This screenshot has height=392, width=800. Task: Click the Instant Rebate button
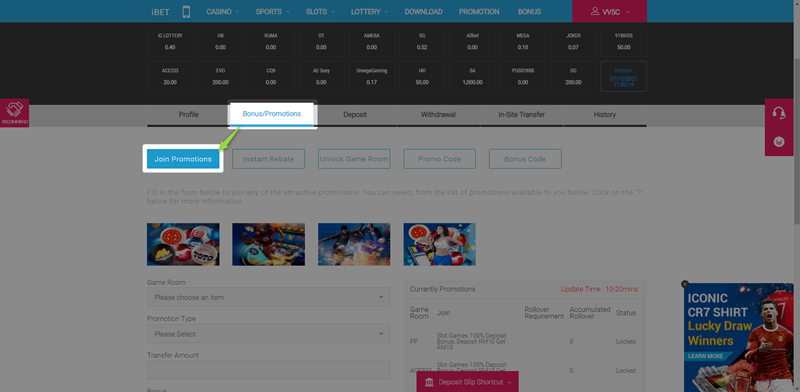click(x=268, y=159)
